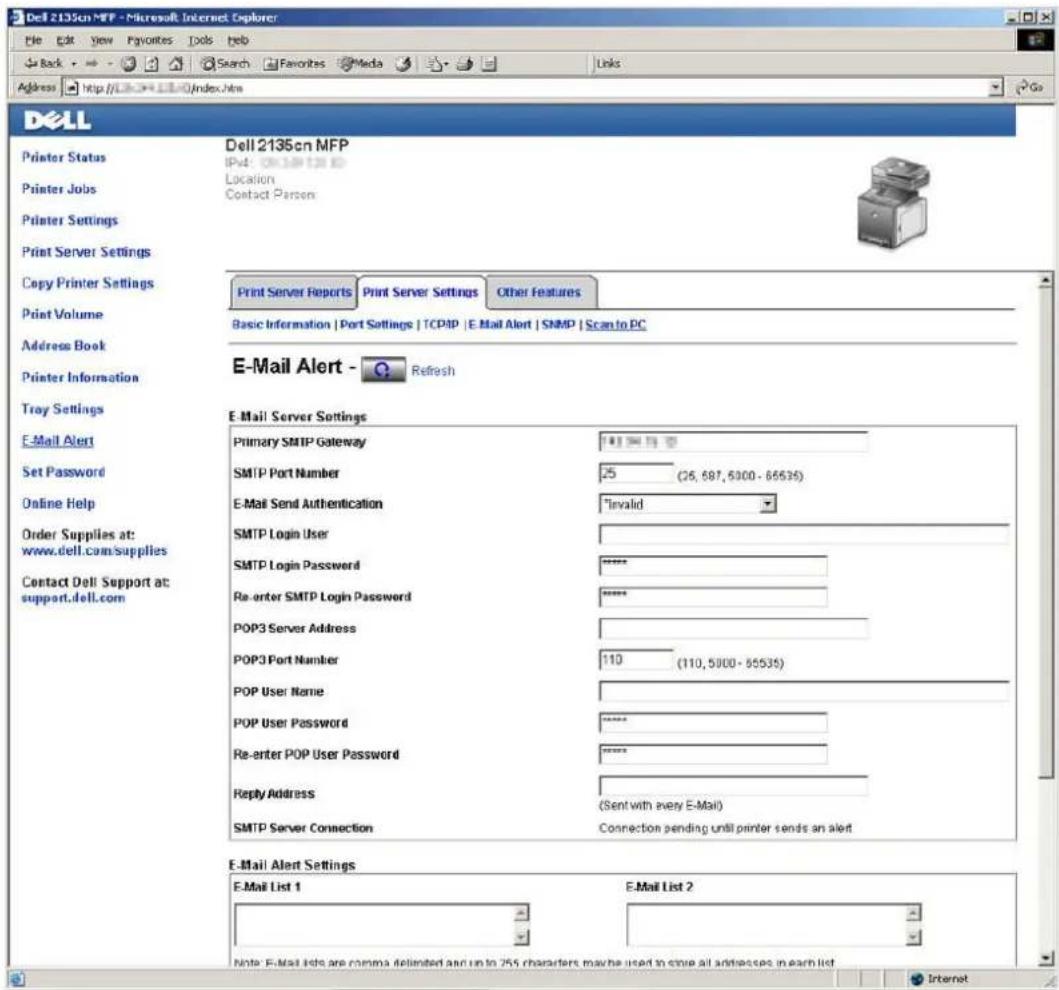Click the Reply Address field
Screen dimensions: 1059x990
[x=733, y=785]
